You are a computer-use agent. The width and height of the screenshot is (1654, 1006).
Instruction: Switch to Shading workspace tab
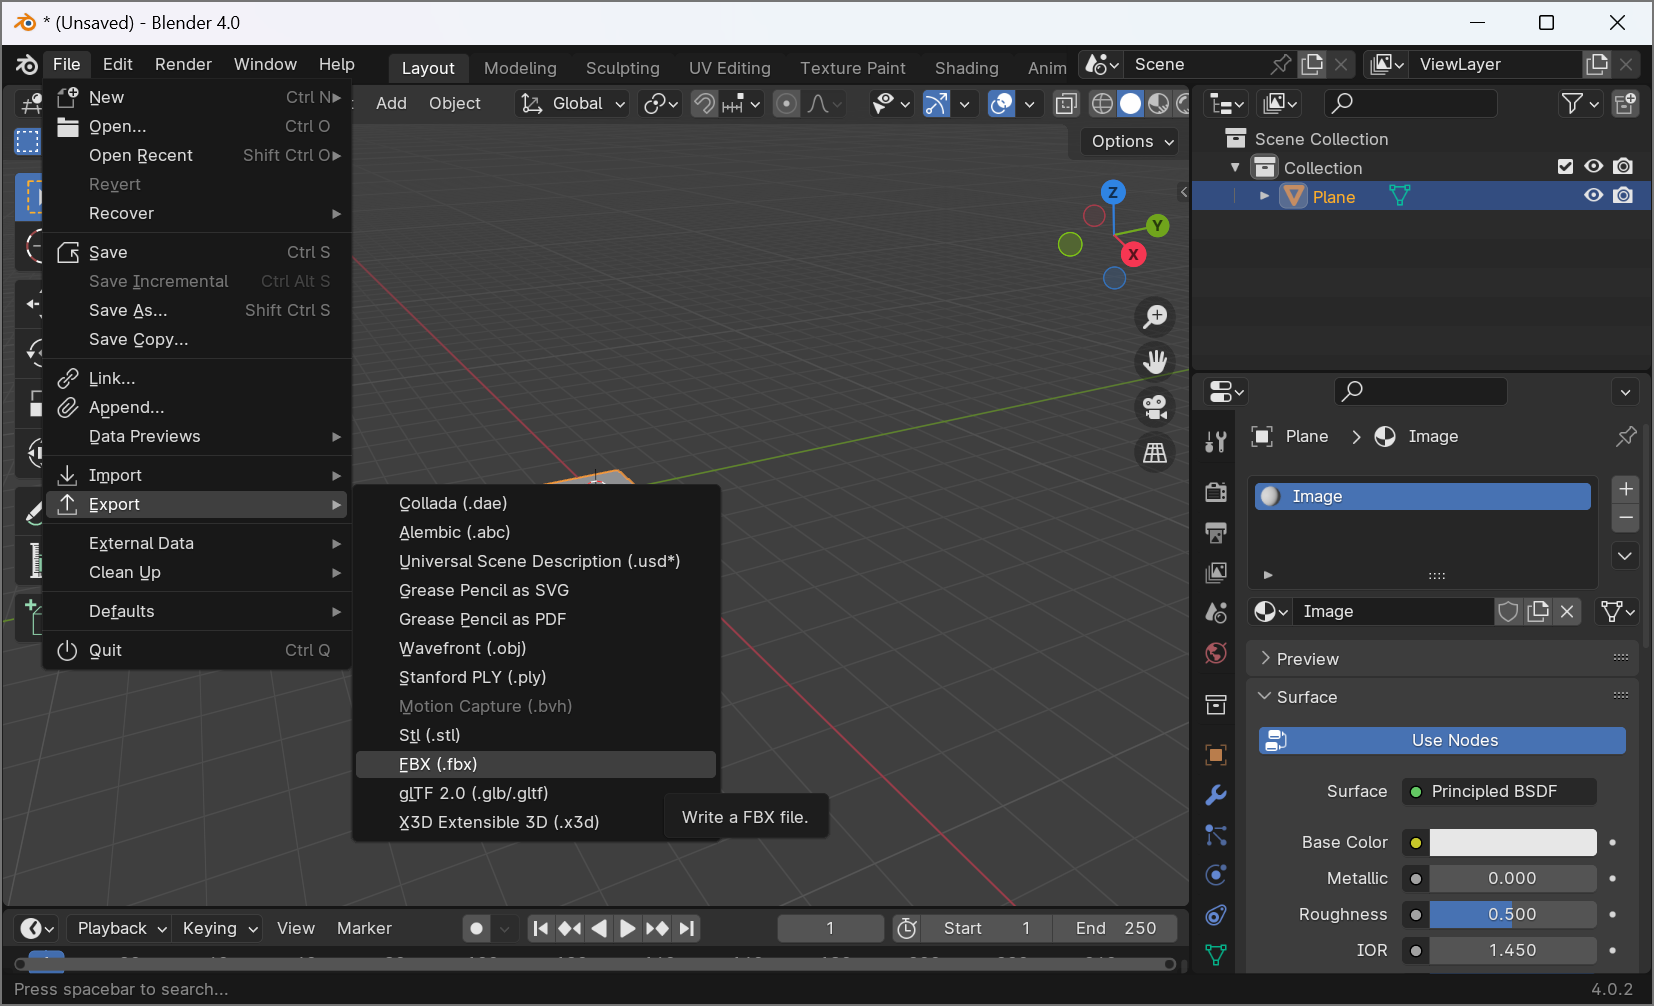pyautogui.click(x=966, y=68)
